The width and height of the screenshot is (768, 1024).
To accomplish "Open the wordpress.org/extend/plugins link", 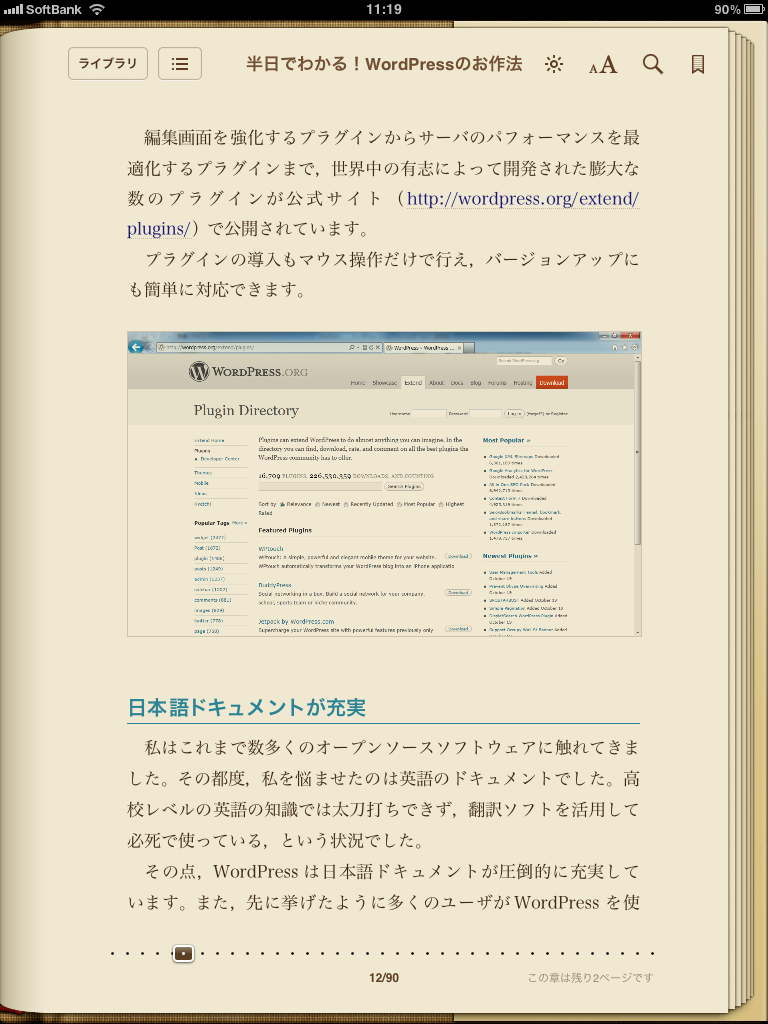I will point(522,199).
